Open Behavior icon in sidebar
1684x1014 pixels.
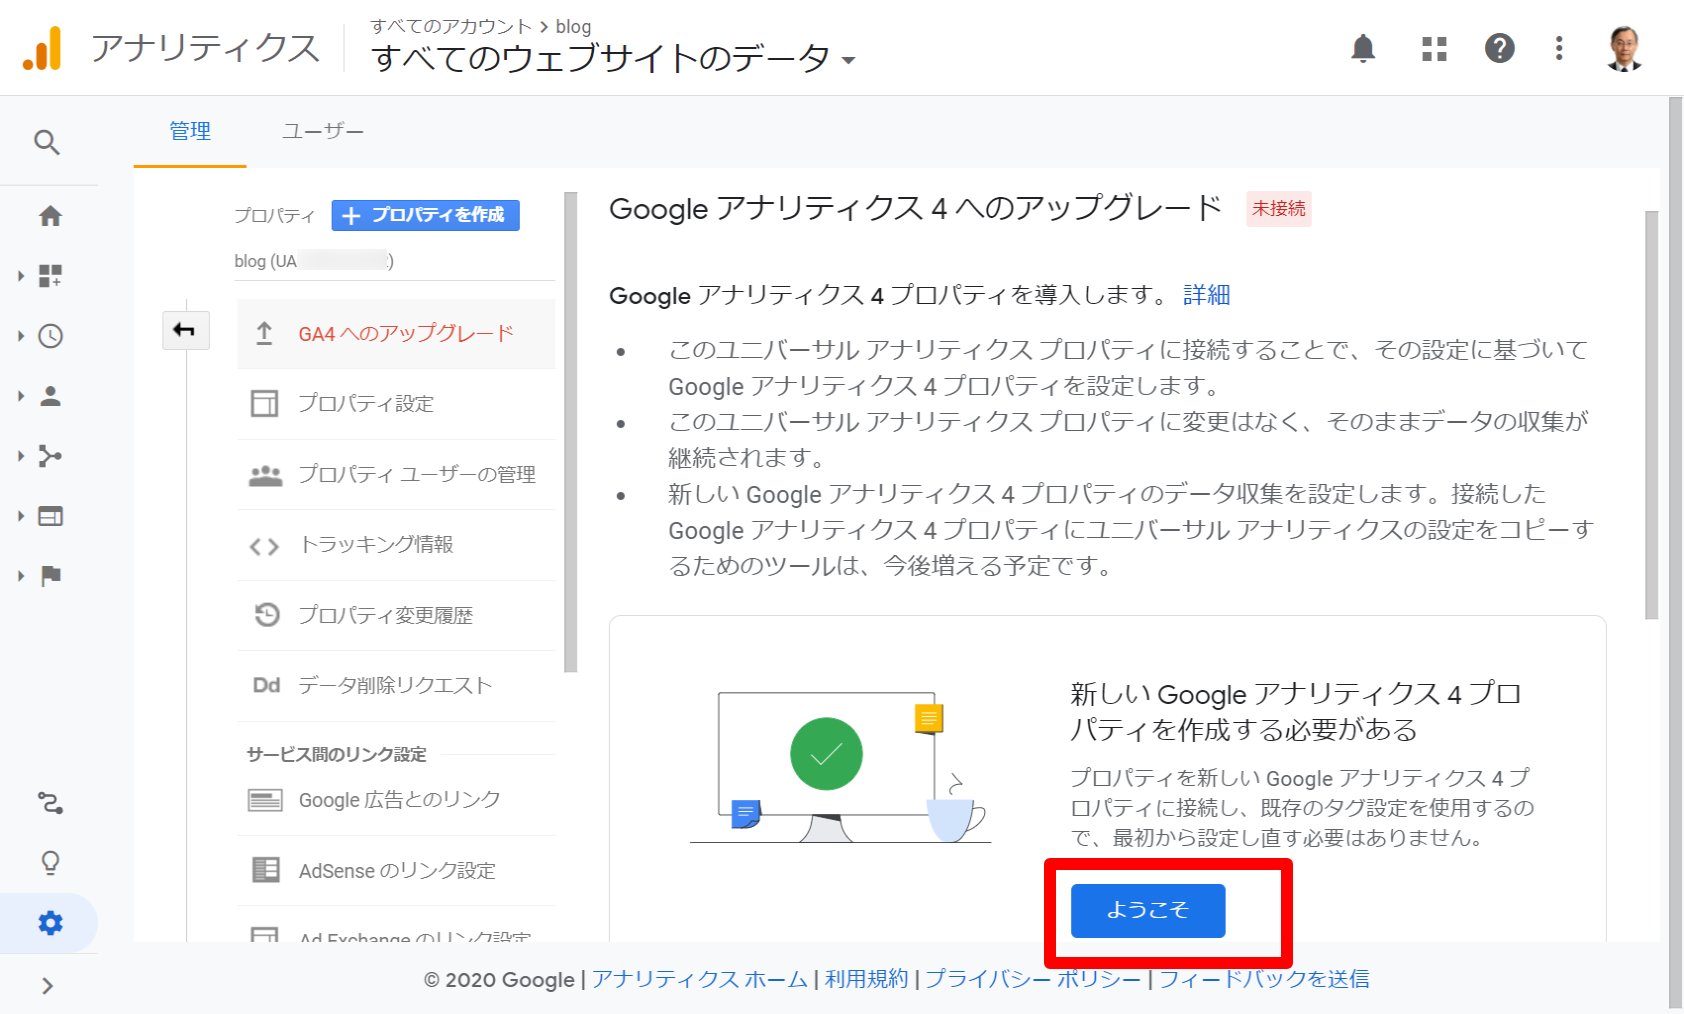(50, 516)
